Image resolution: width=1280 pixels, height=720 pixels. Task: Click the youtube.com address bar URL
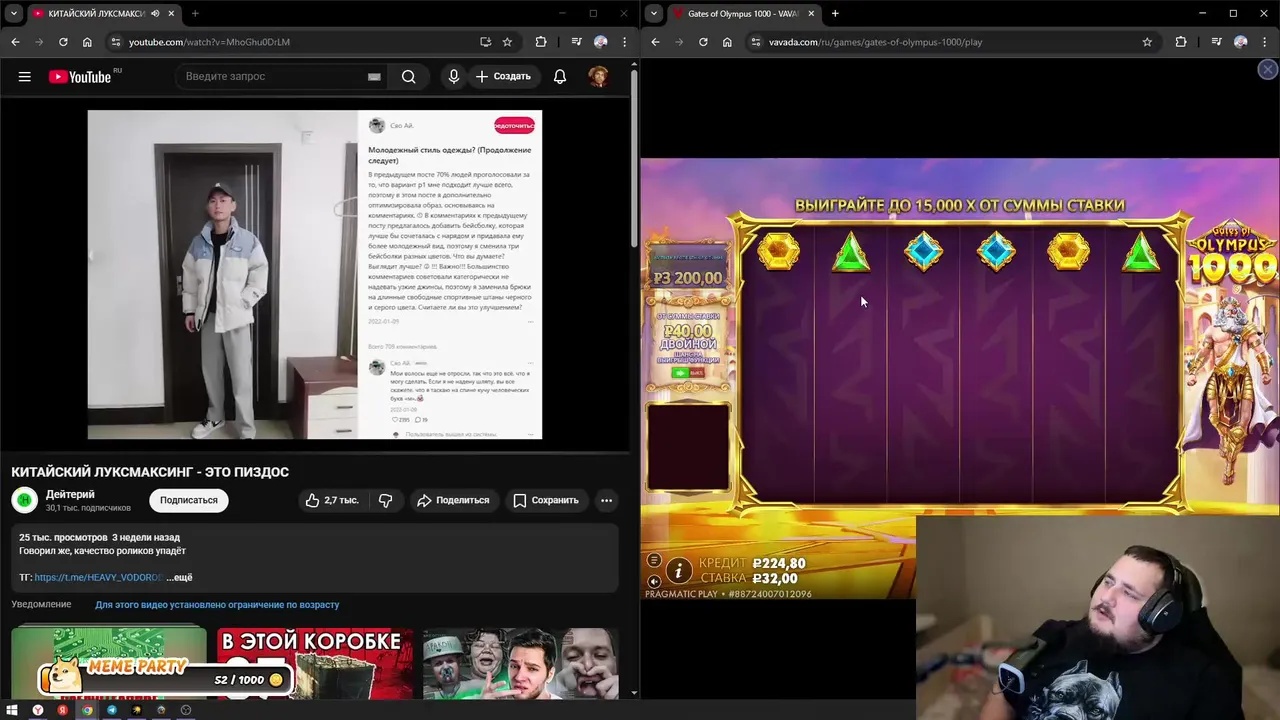(209, 42)
